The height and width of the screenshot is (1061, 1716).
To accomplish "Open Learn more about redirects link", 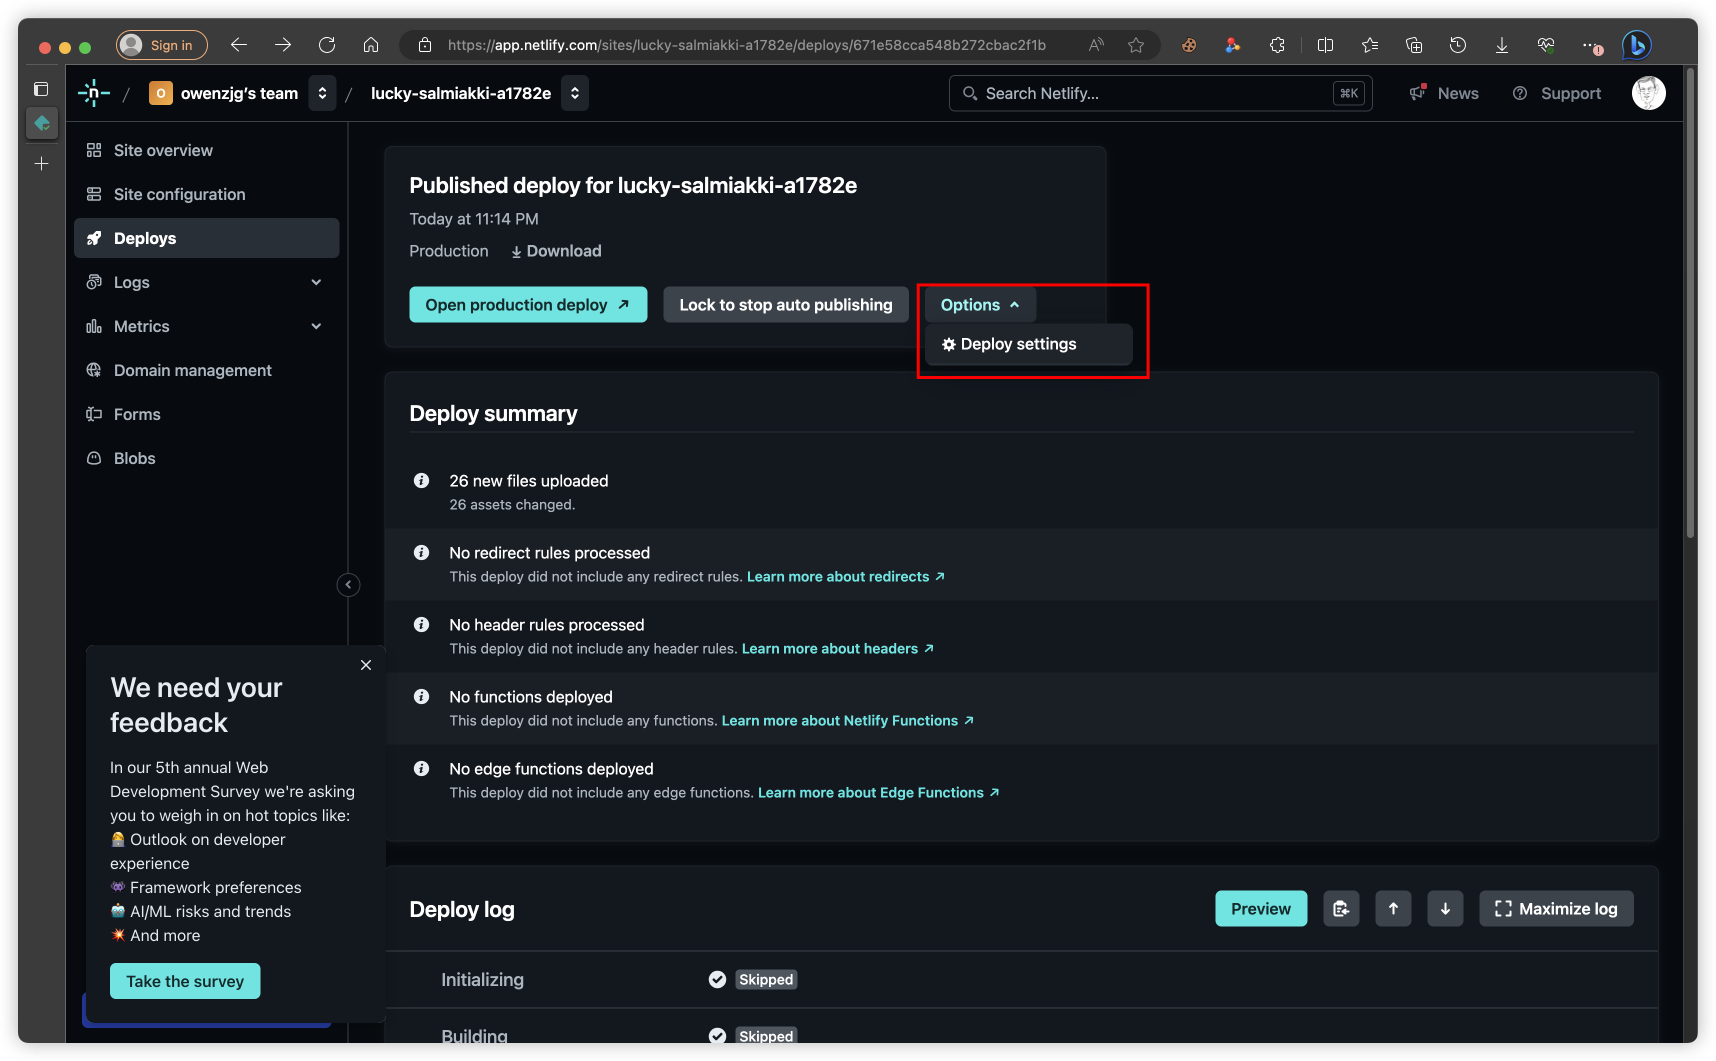I will coord(846,577).
